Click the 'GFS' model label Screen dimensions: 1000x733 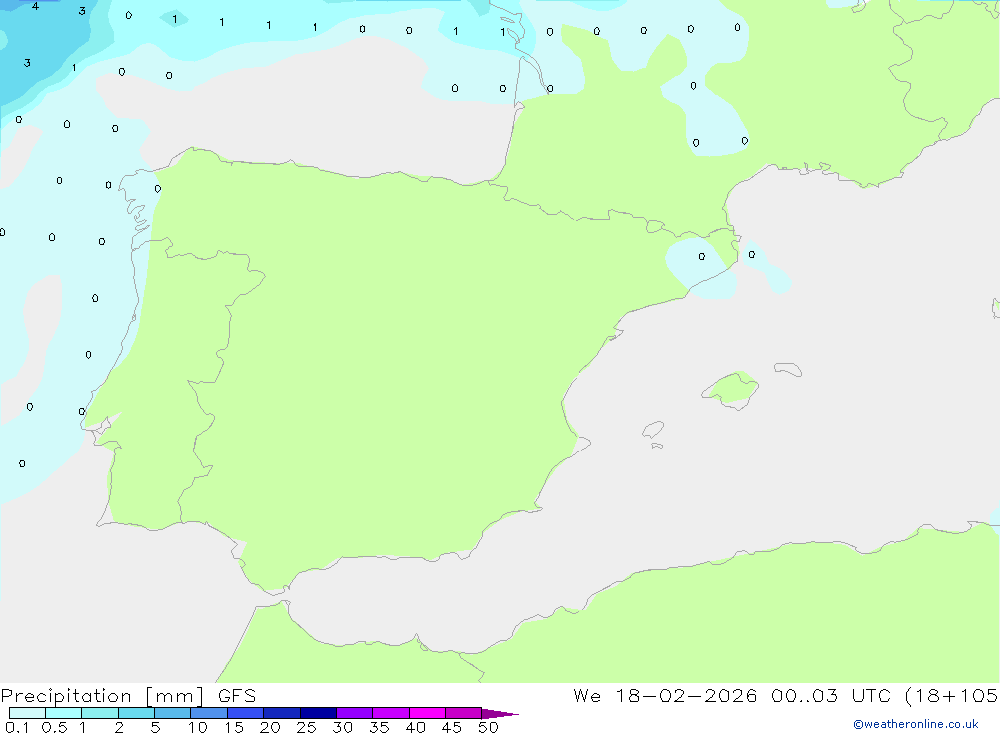237,696
